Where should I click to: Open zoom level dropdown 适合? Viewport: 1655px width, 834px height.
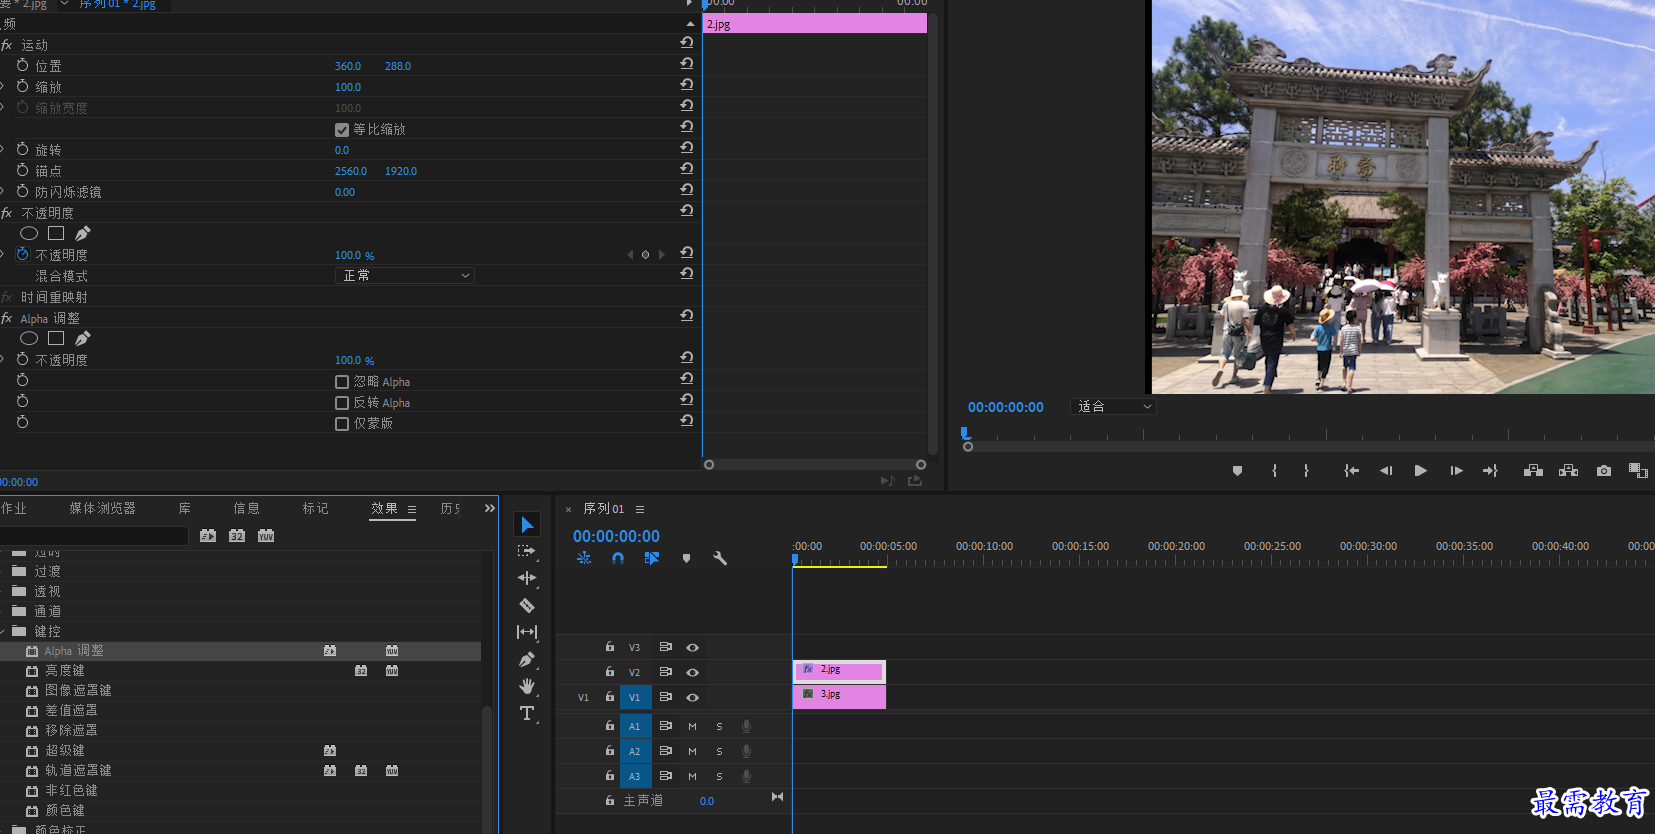click(1113, 407)
